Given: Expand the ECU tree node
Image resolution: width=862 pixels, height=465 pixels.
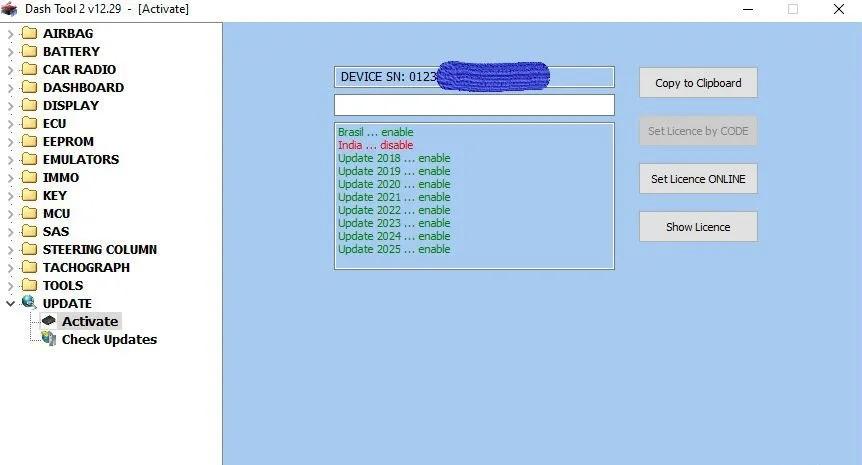Looking at the screenshot, I should click(10, 124).
